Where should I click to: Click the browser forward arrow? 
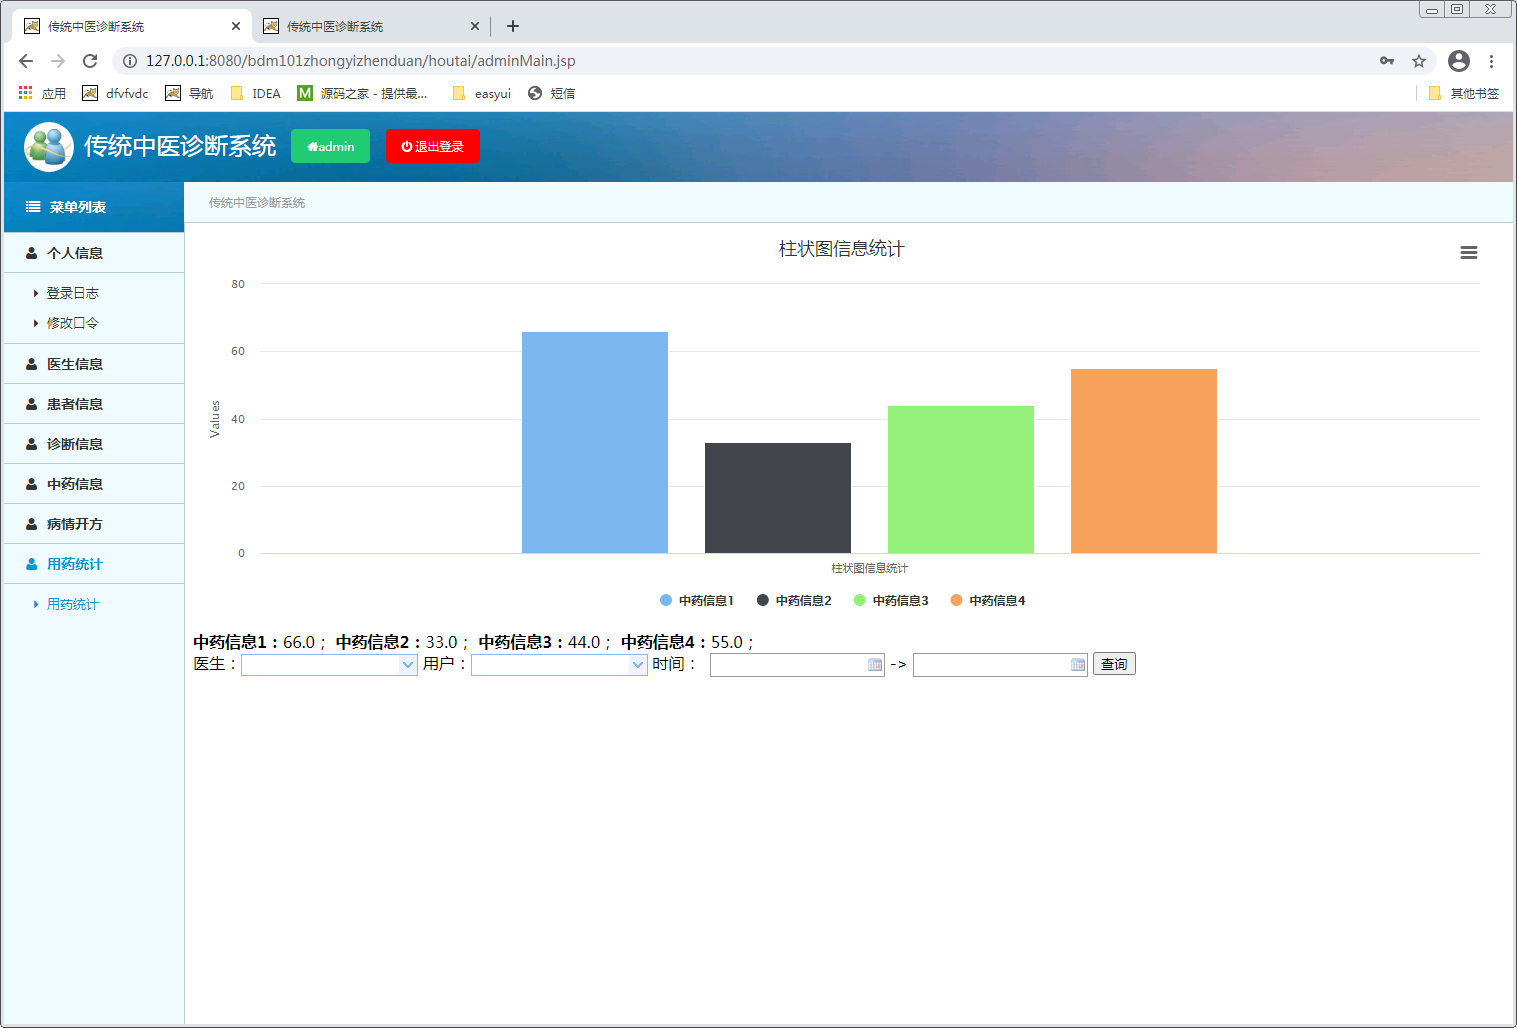click(x=58, y=61)
